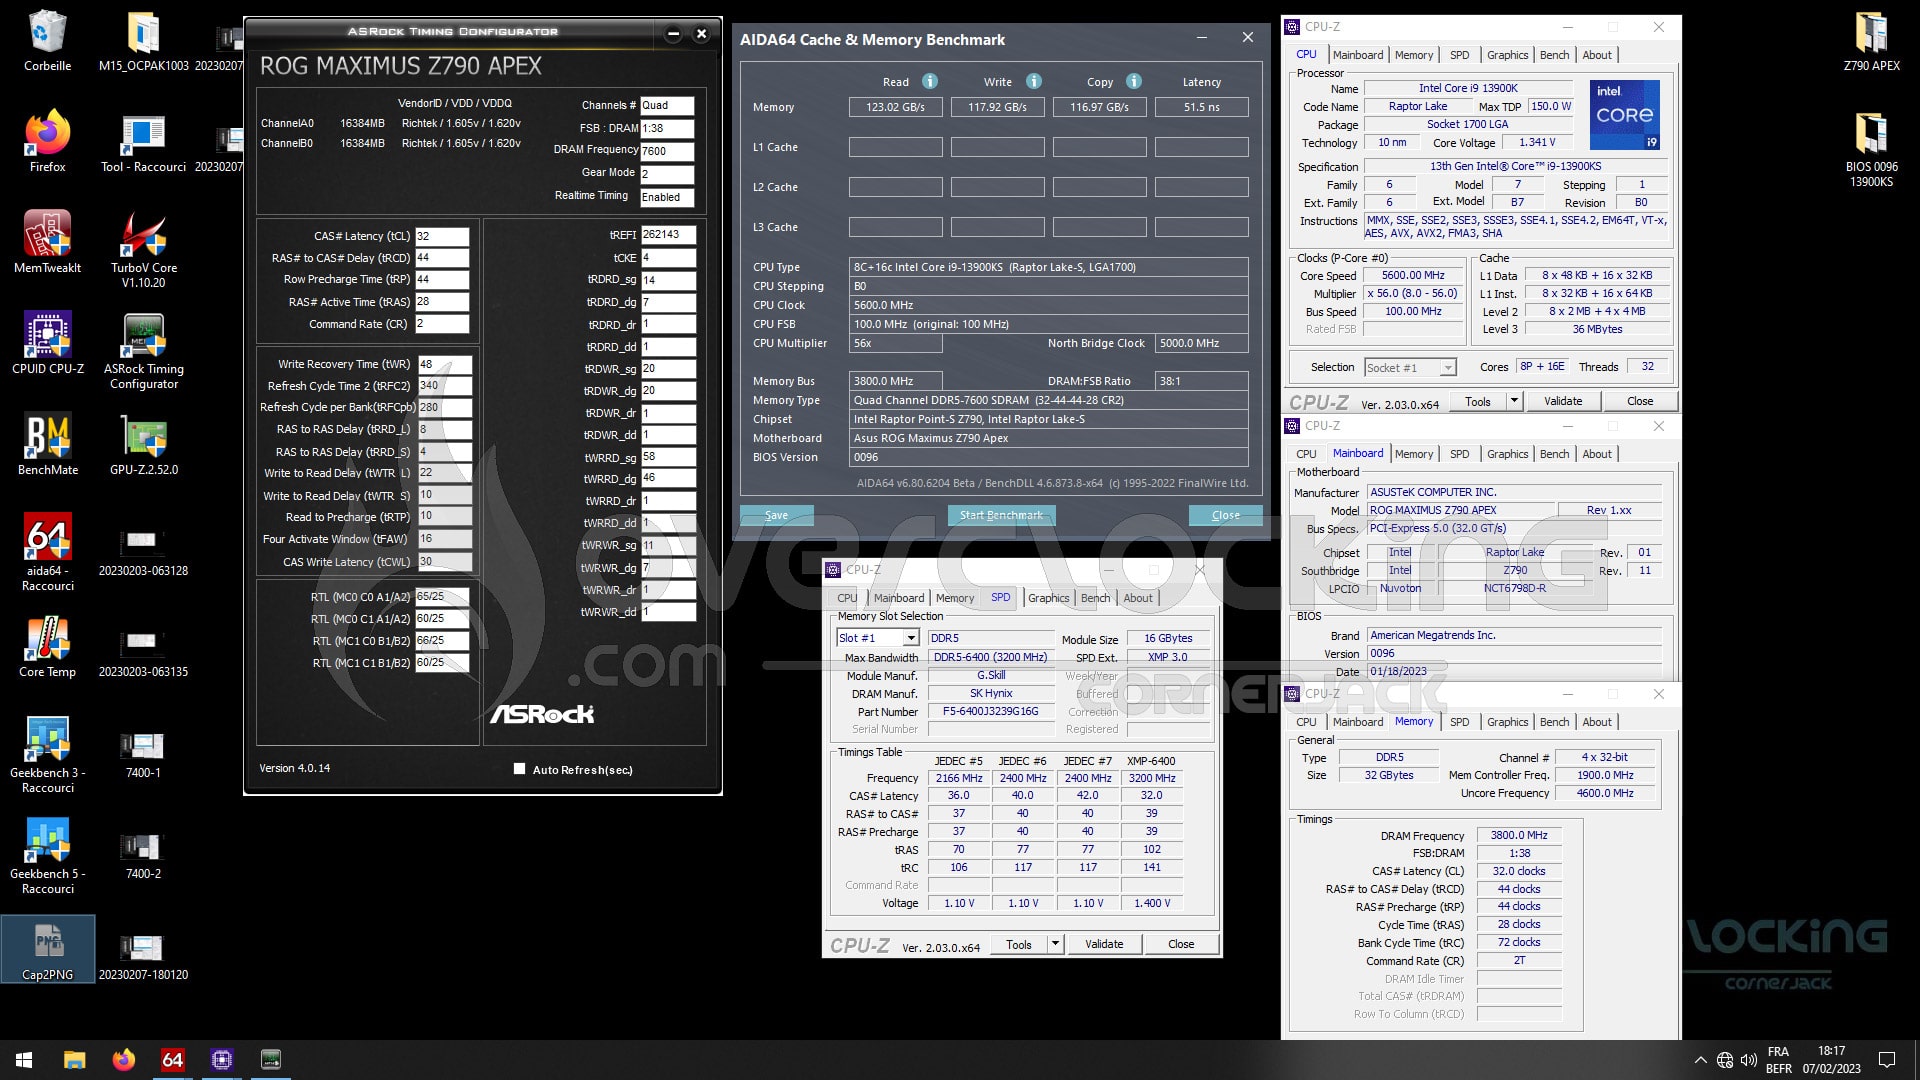Click the DRAM Frequency field showing 7600
This screenshot has height=1080, width=1920.
(x=667, y=150)
